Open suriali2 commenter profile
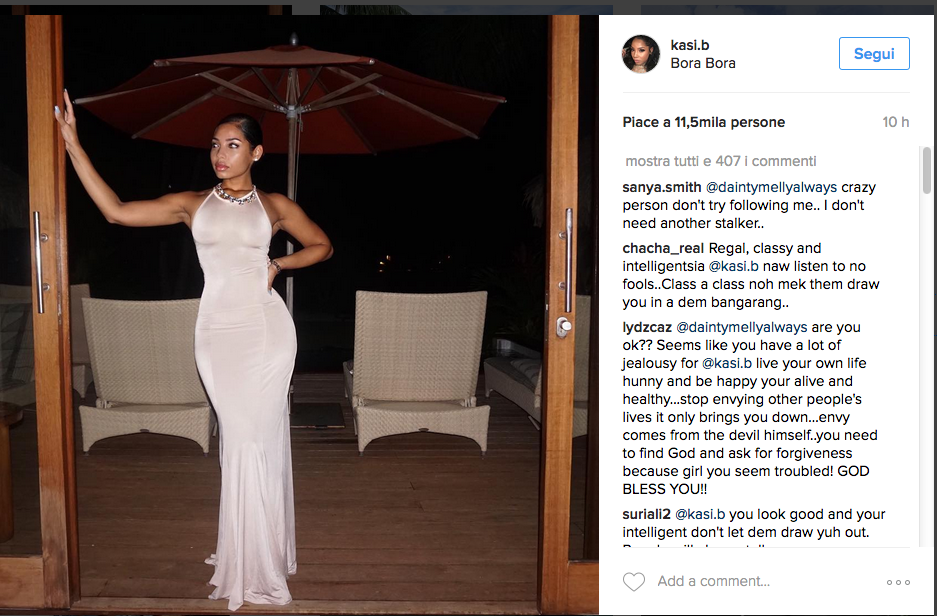Image resolution: width=937 pixels, height=616 pixels. point(647,514)
